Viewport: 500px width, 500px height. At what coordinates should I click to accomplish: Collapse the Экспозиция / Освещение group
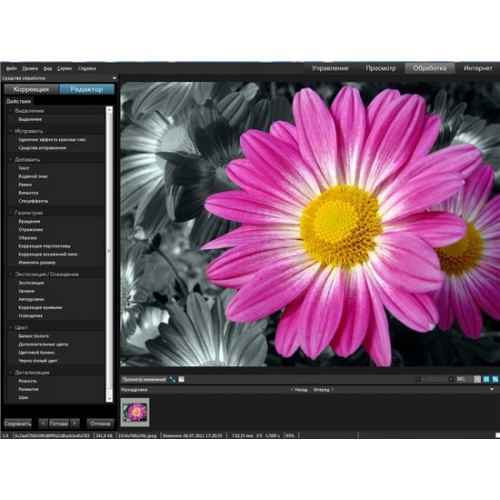click(11, 274)
